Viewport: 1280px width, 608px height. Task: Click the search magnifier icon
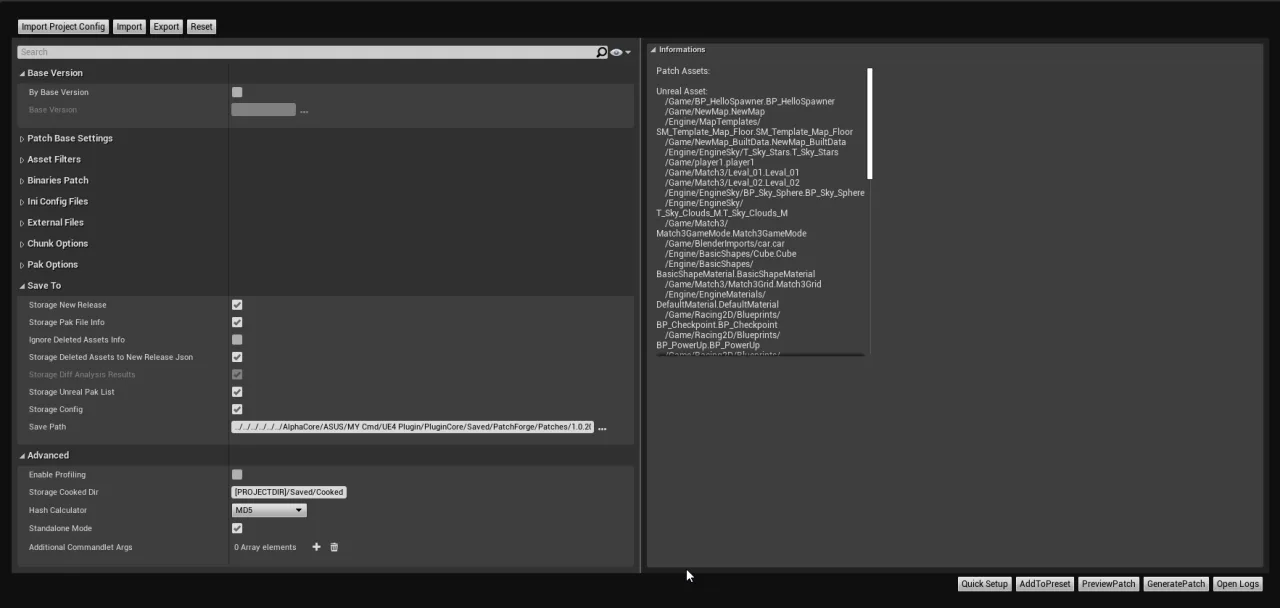point(602,52)
